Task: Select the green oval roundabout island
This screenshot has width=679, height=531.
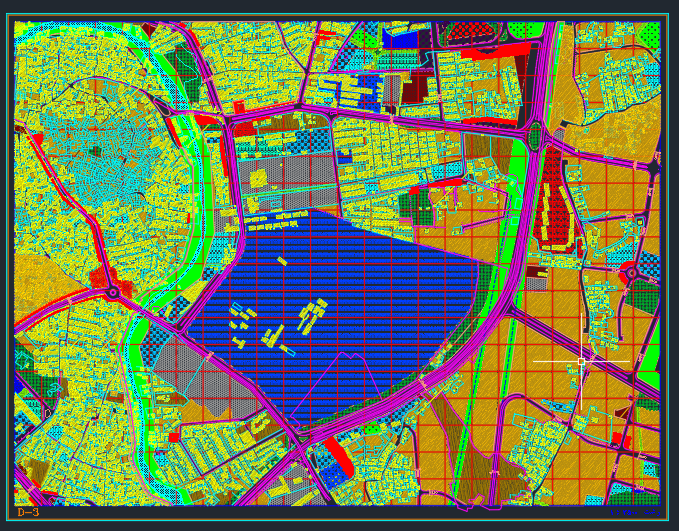Action: pos(535,136)
